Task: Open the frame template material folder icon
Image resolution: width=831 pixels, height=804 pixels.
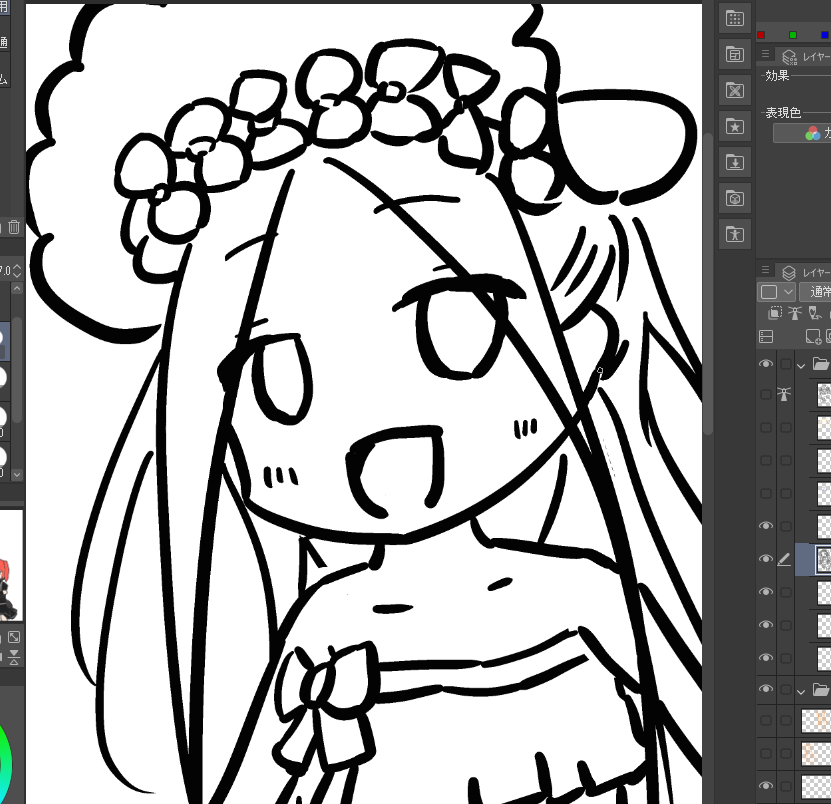Action: [735, 54]
